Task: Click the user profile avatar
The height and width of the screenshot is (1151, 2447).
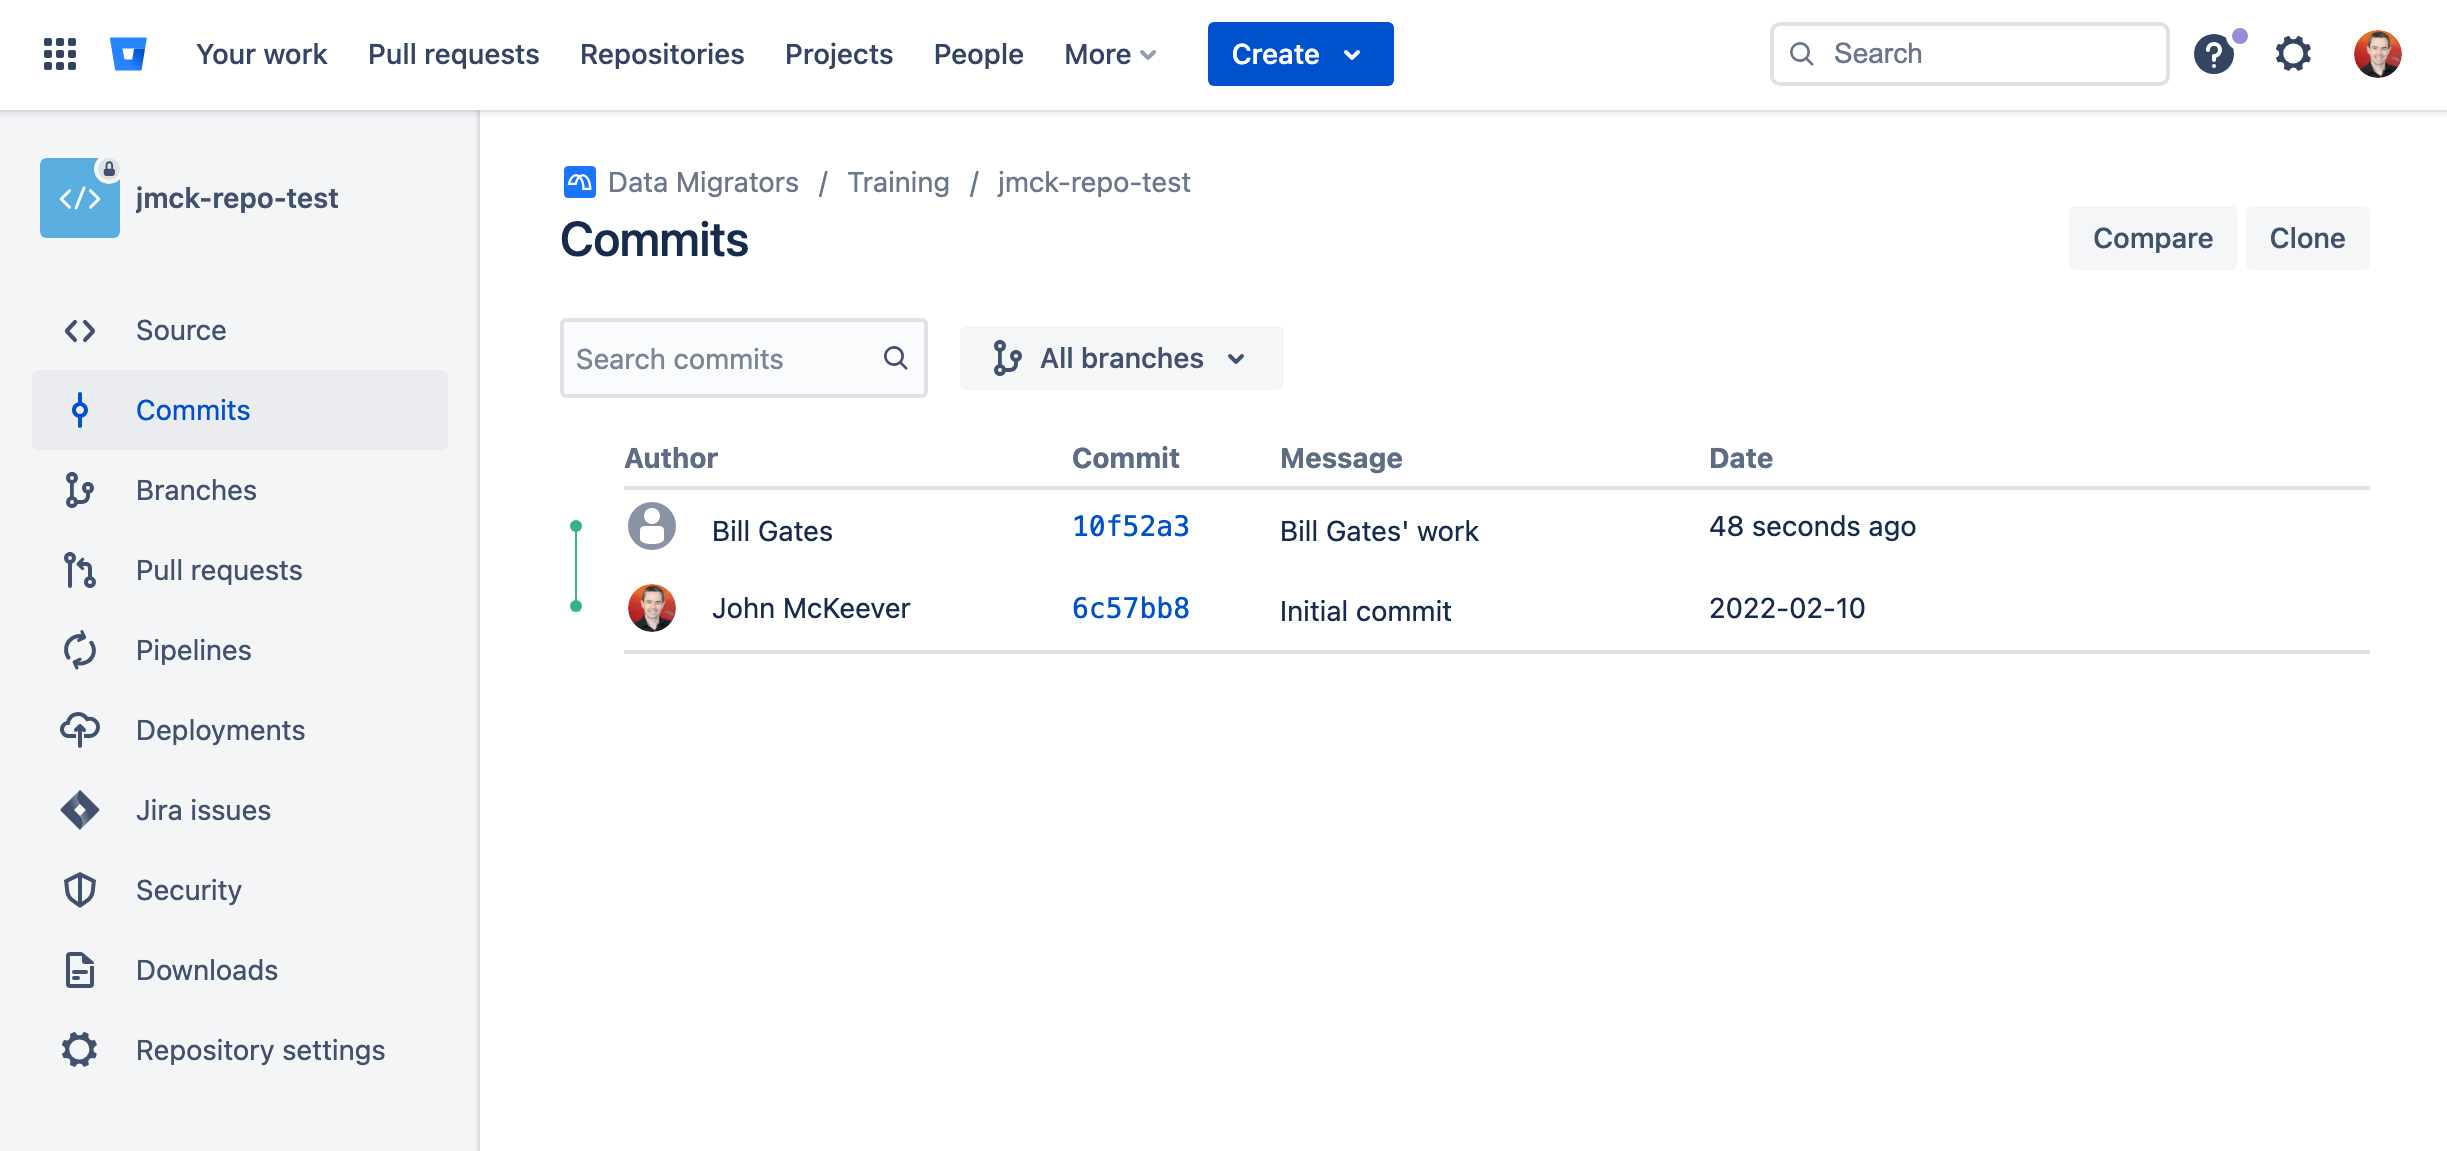Action: point(2377,54)
